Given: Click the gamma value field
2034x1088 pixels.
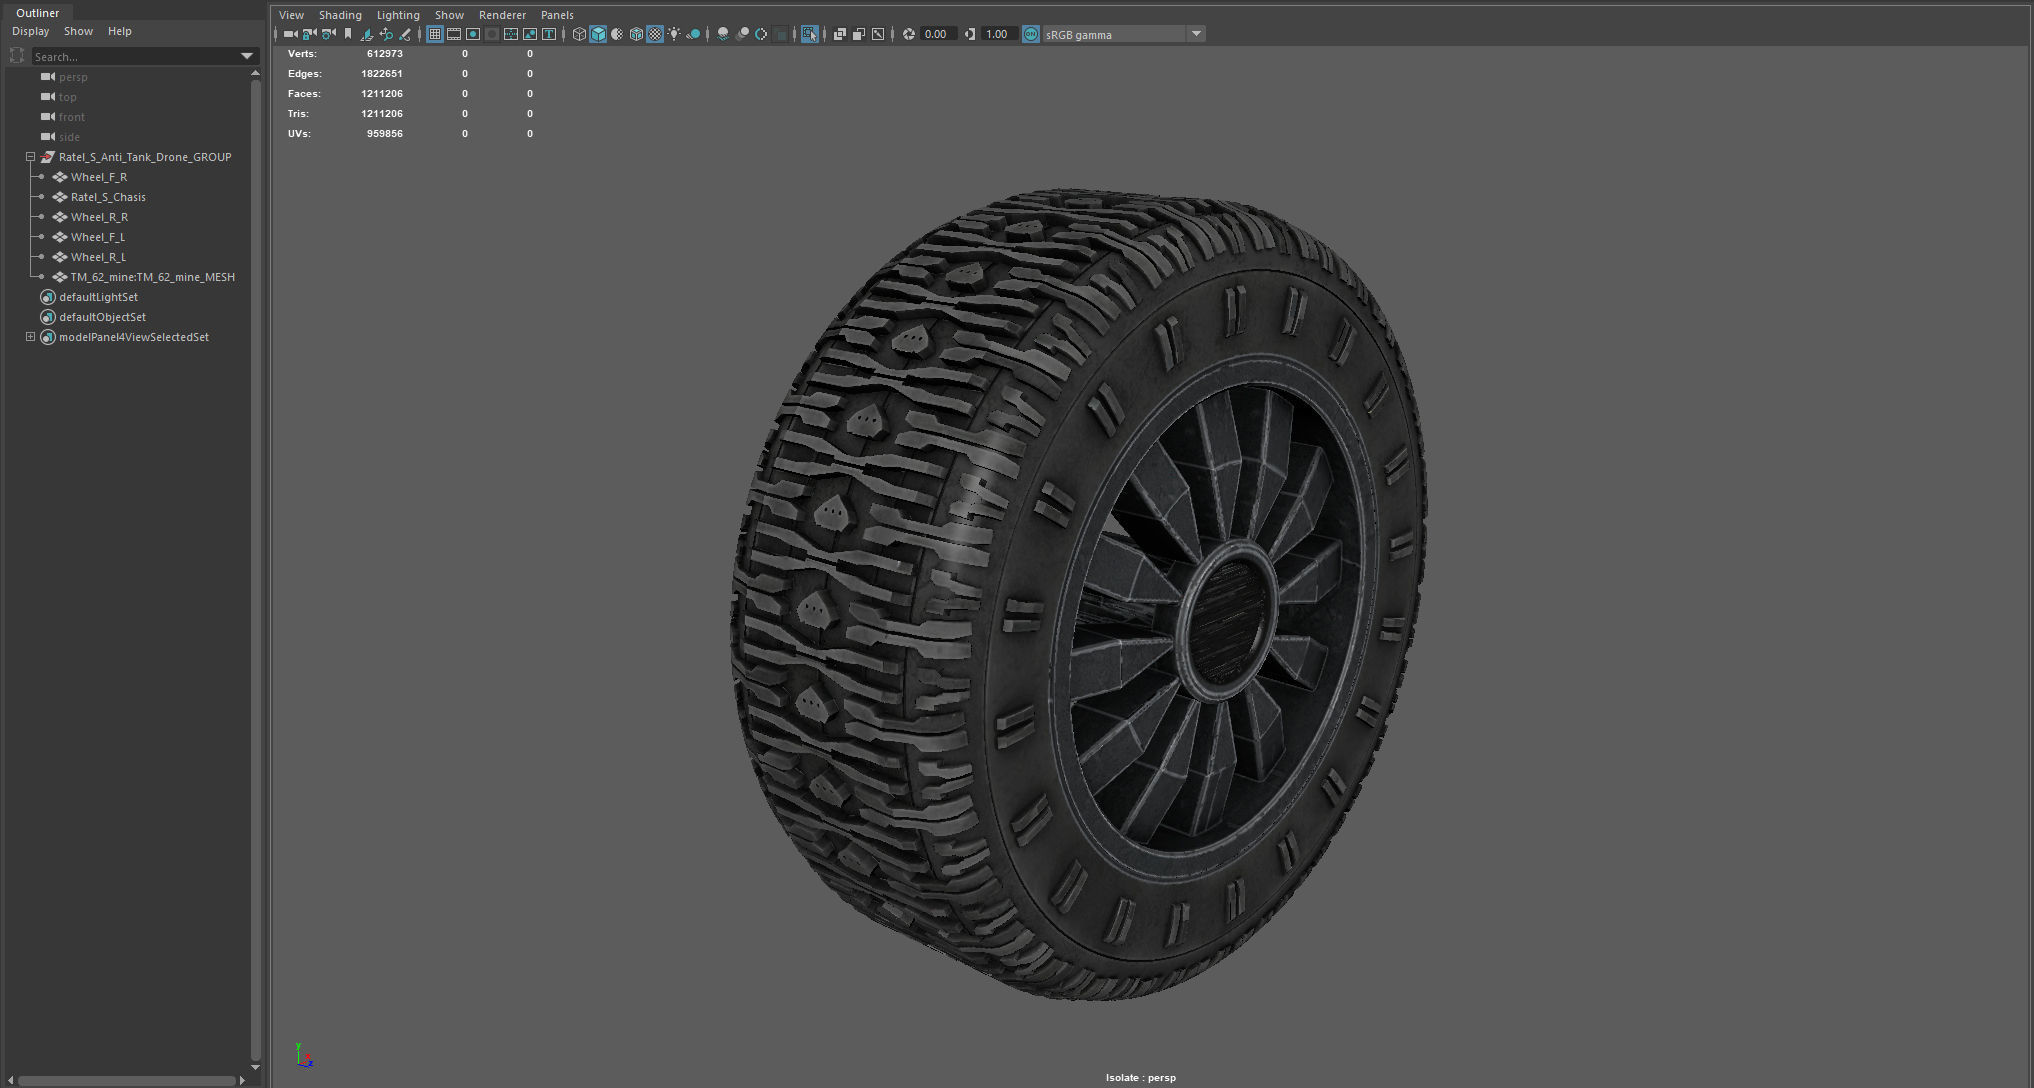Looking at the screenshot, I should pos(997,34).
